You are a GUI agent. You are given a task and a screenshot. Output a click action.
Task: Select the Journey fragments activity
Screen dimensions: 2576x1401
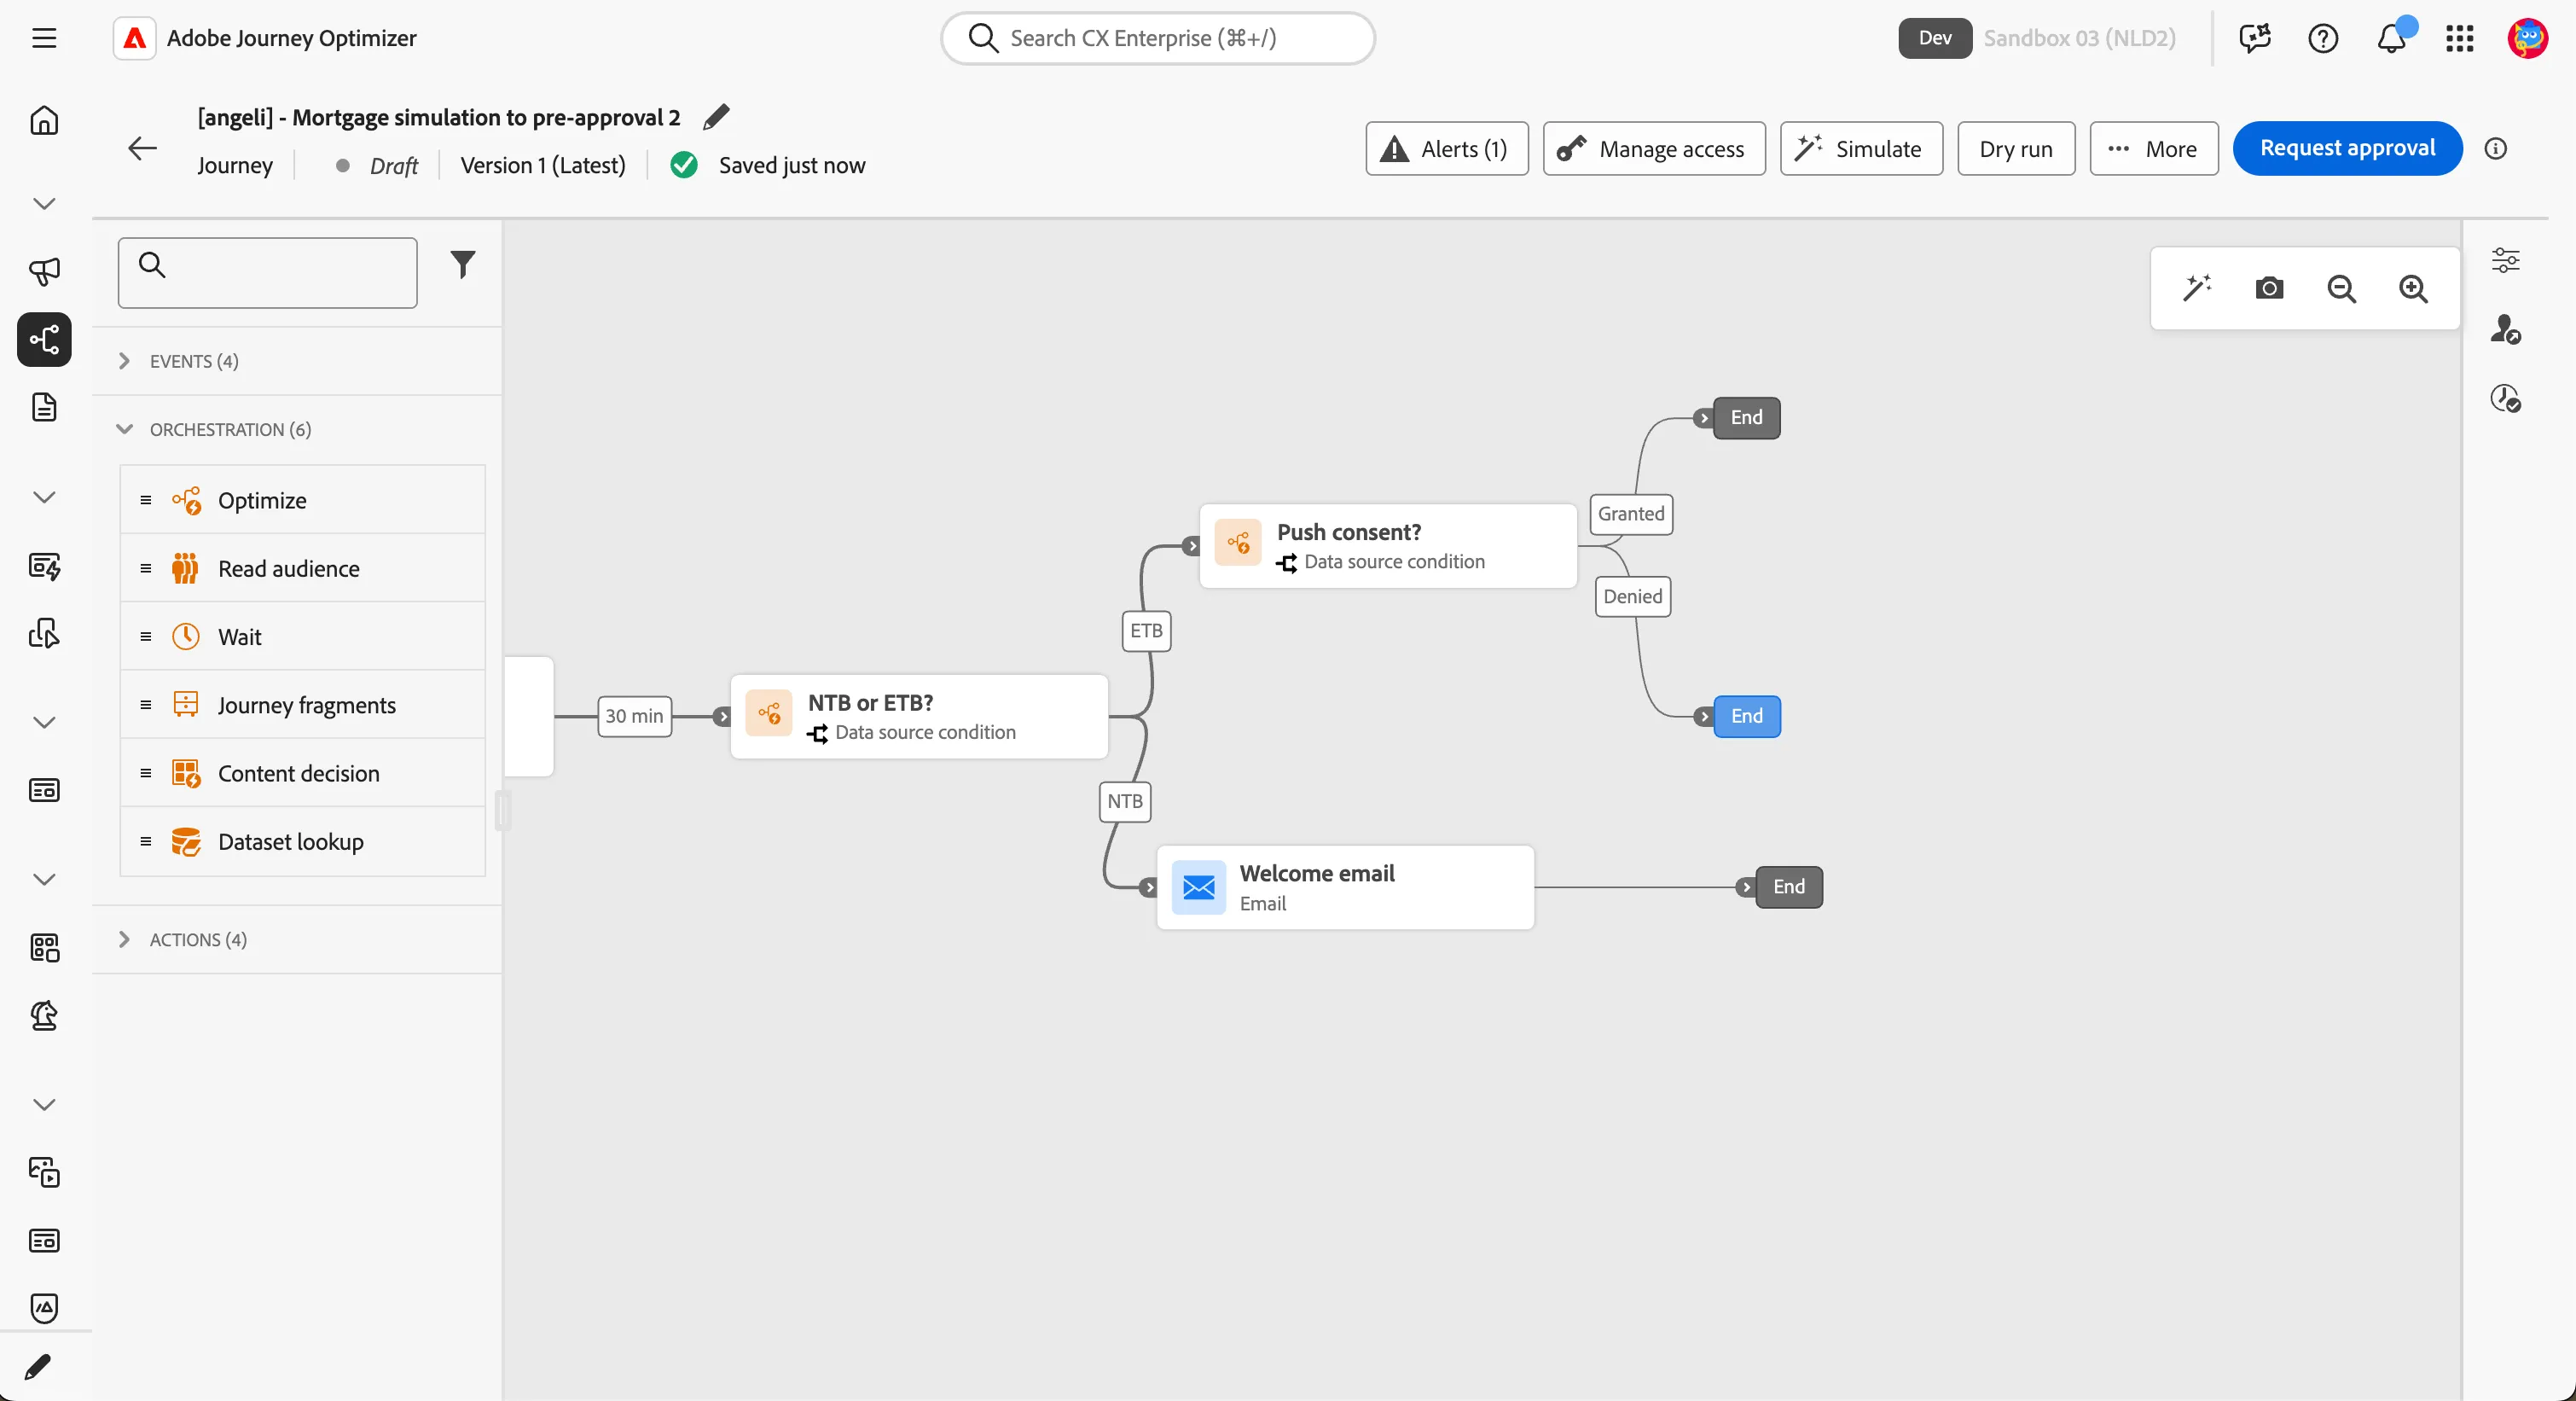click(x=302, y=704)
